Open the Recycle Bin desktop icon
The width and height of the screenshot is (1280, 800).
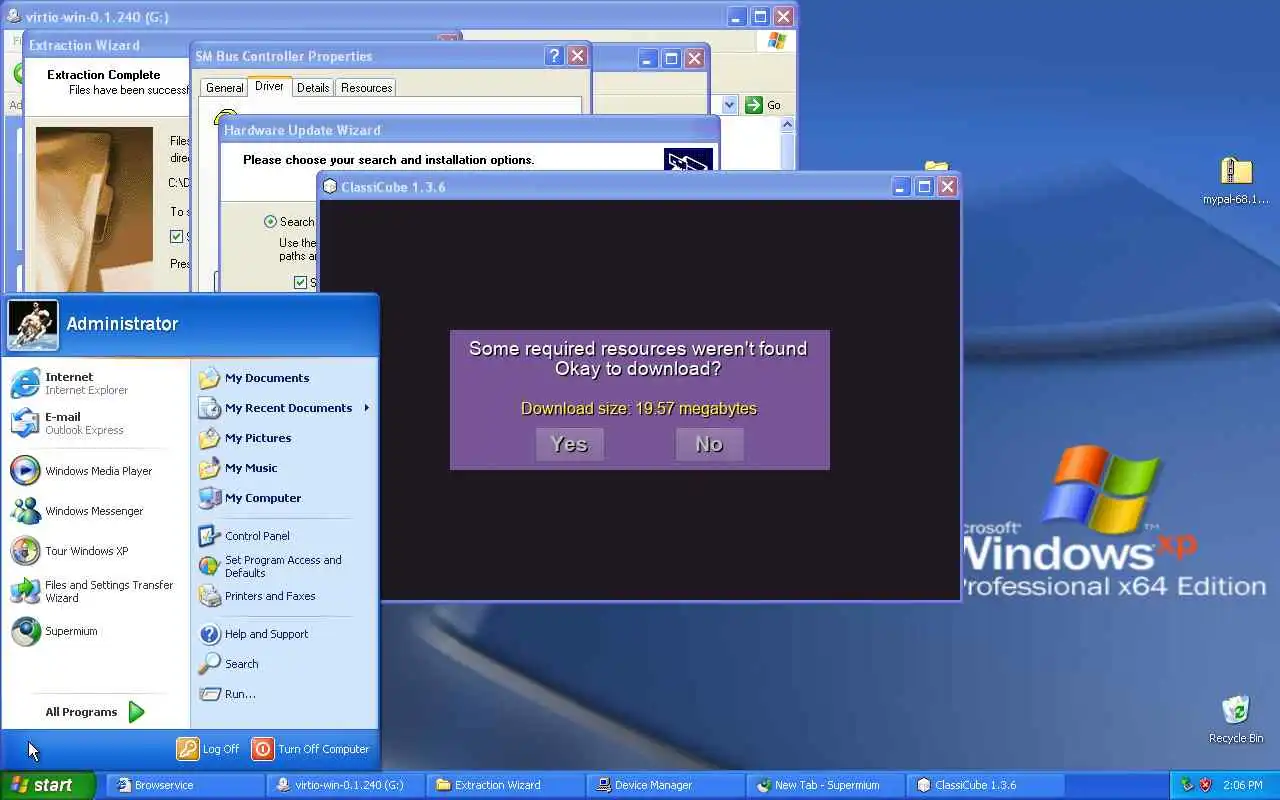click(x=1236, y=719)
